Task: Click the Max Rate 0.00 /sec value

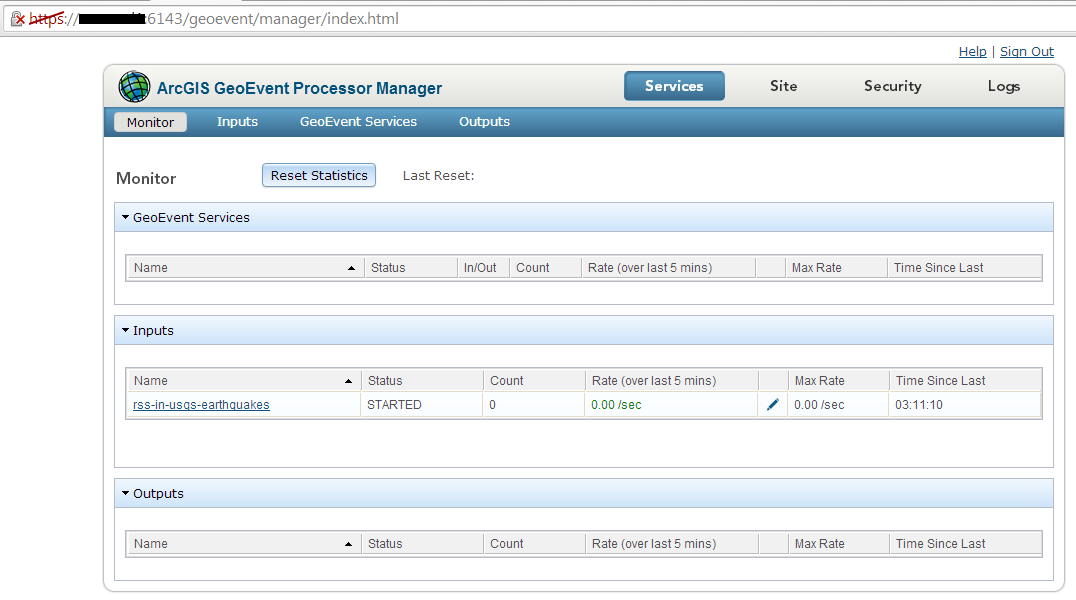Action: [819, 405]
